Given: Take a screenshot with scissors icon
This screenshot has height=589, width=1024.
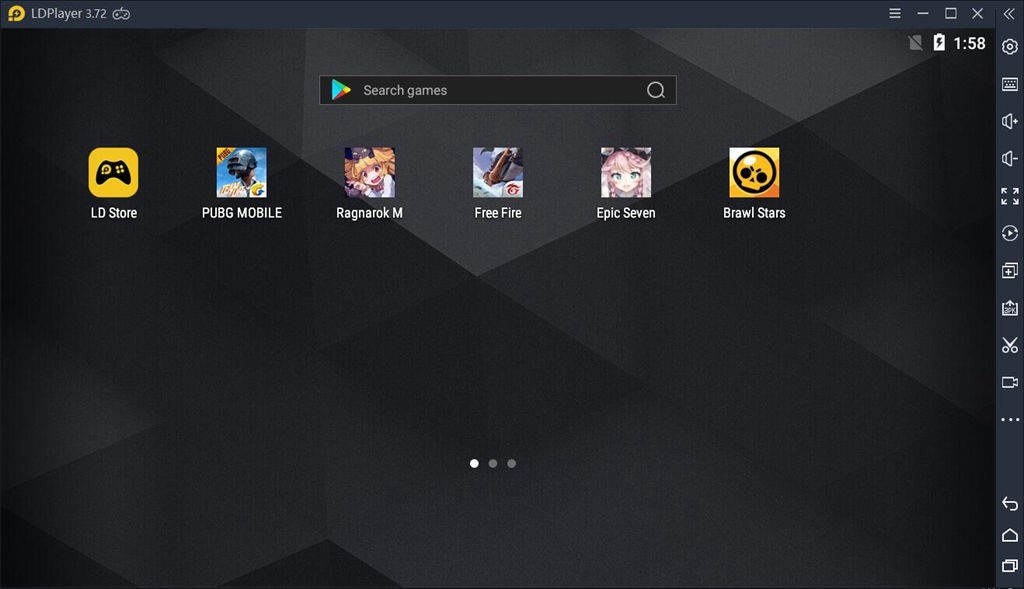Looking at the screenshot, I should [1009, 345].
